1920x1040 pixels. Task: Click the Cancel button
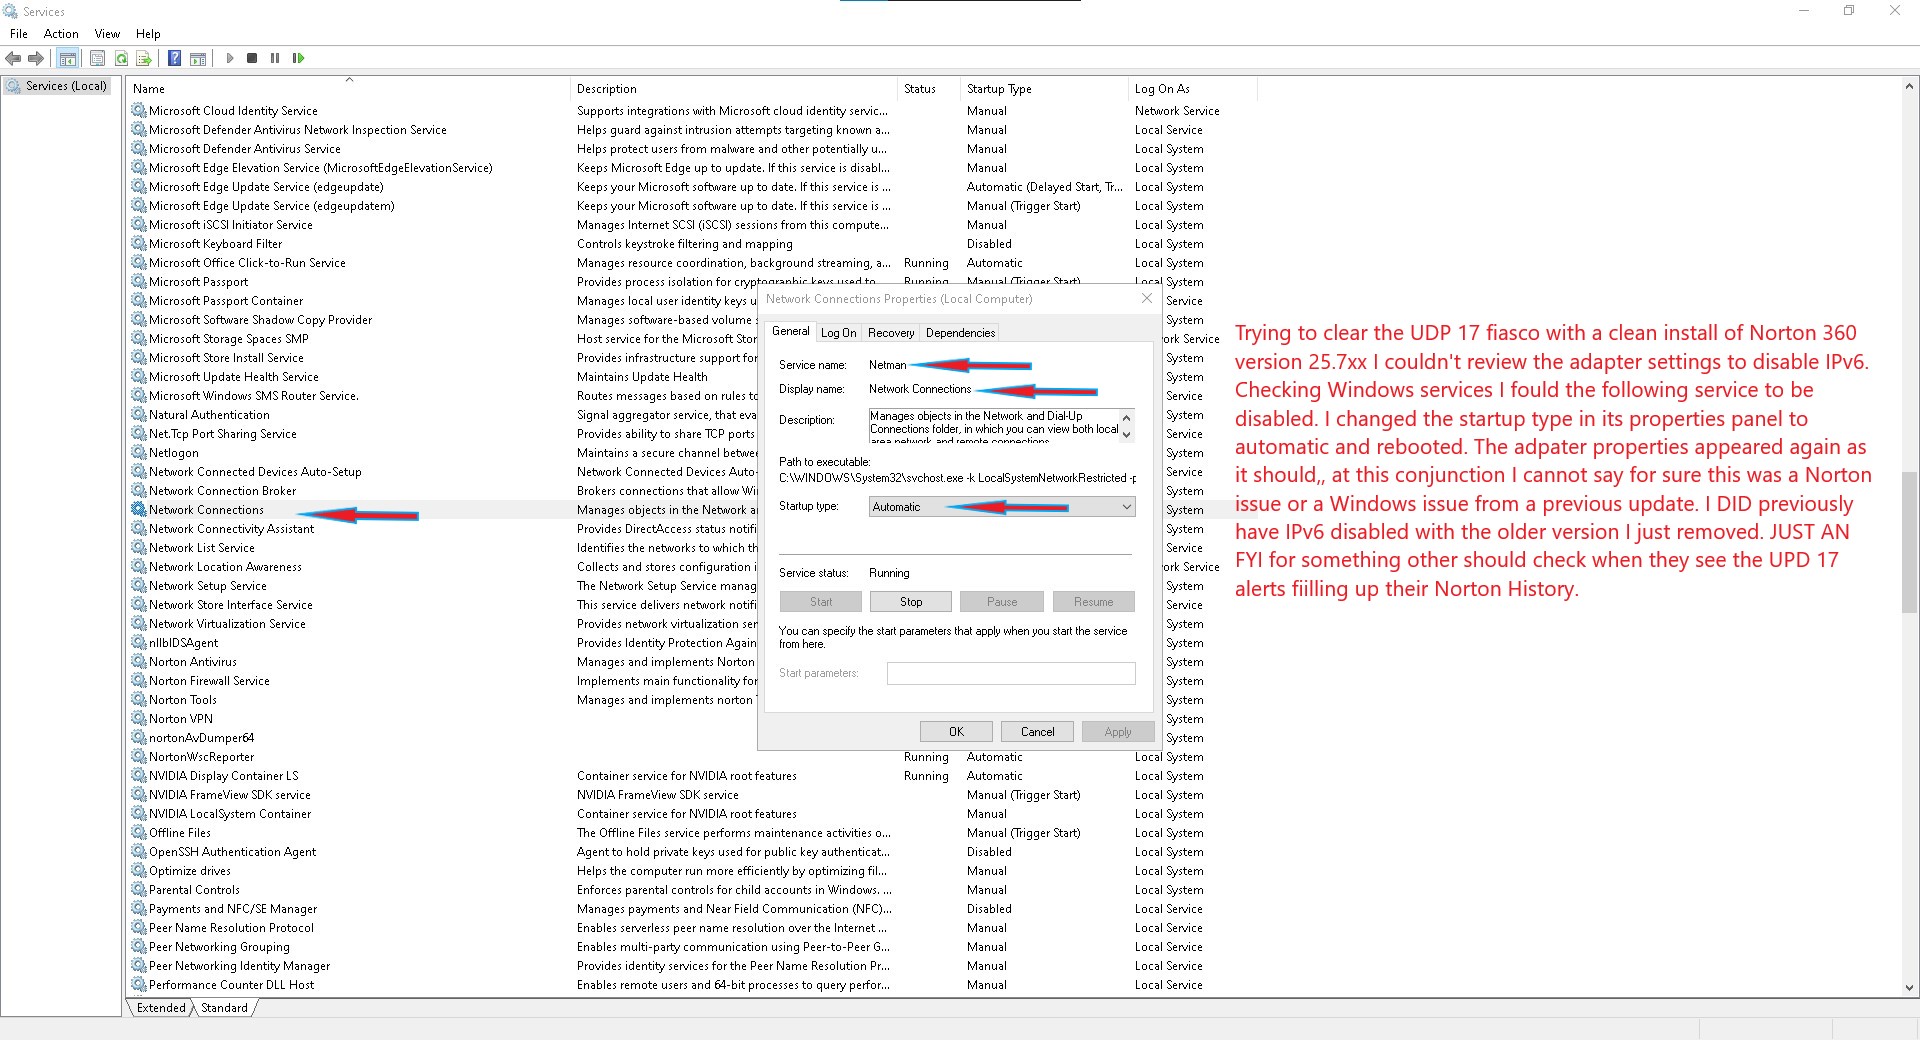1037,732
